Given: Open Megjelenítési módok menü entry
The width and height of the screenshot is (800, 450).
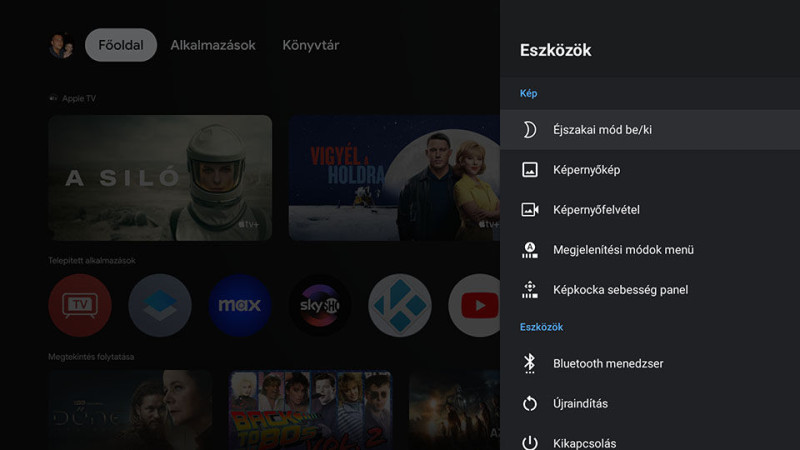Looking at the screenshot, I should click(x=650, y=250).
